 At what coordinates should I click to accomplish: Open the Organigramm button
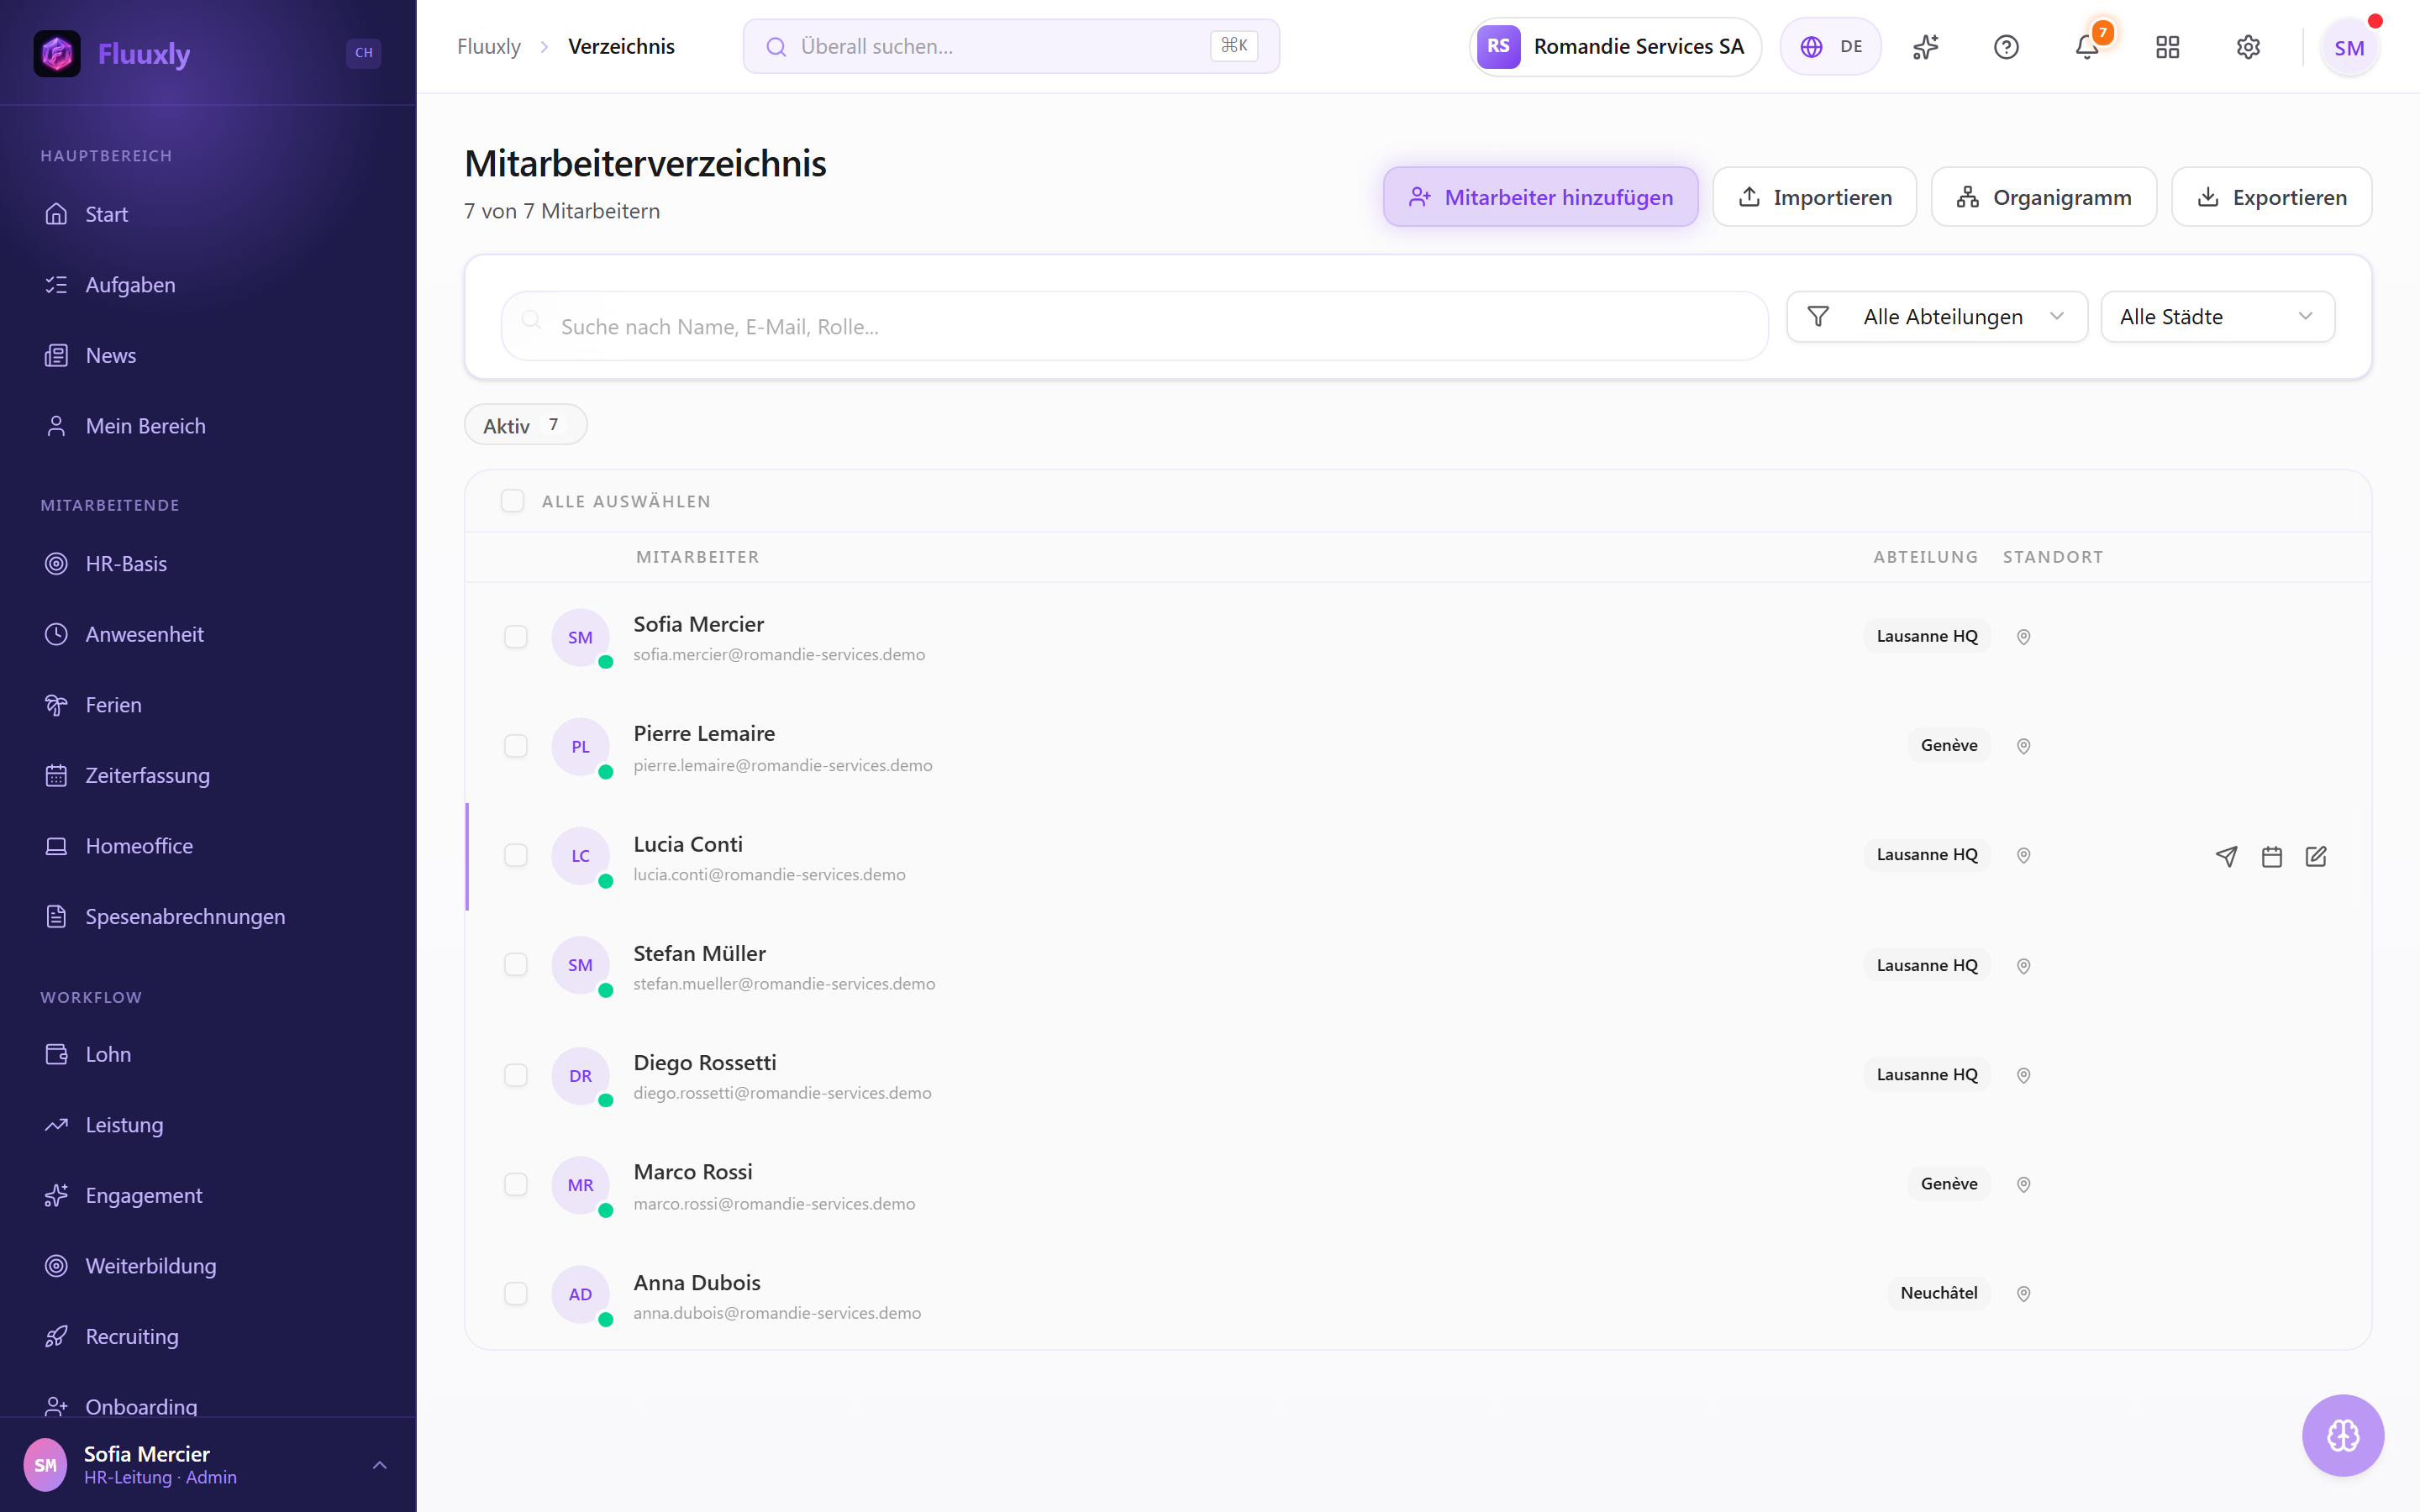pos(2043,197)
